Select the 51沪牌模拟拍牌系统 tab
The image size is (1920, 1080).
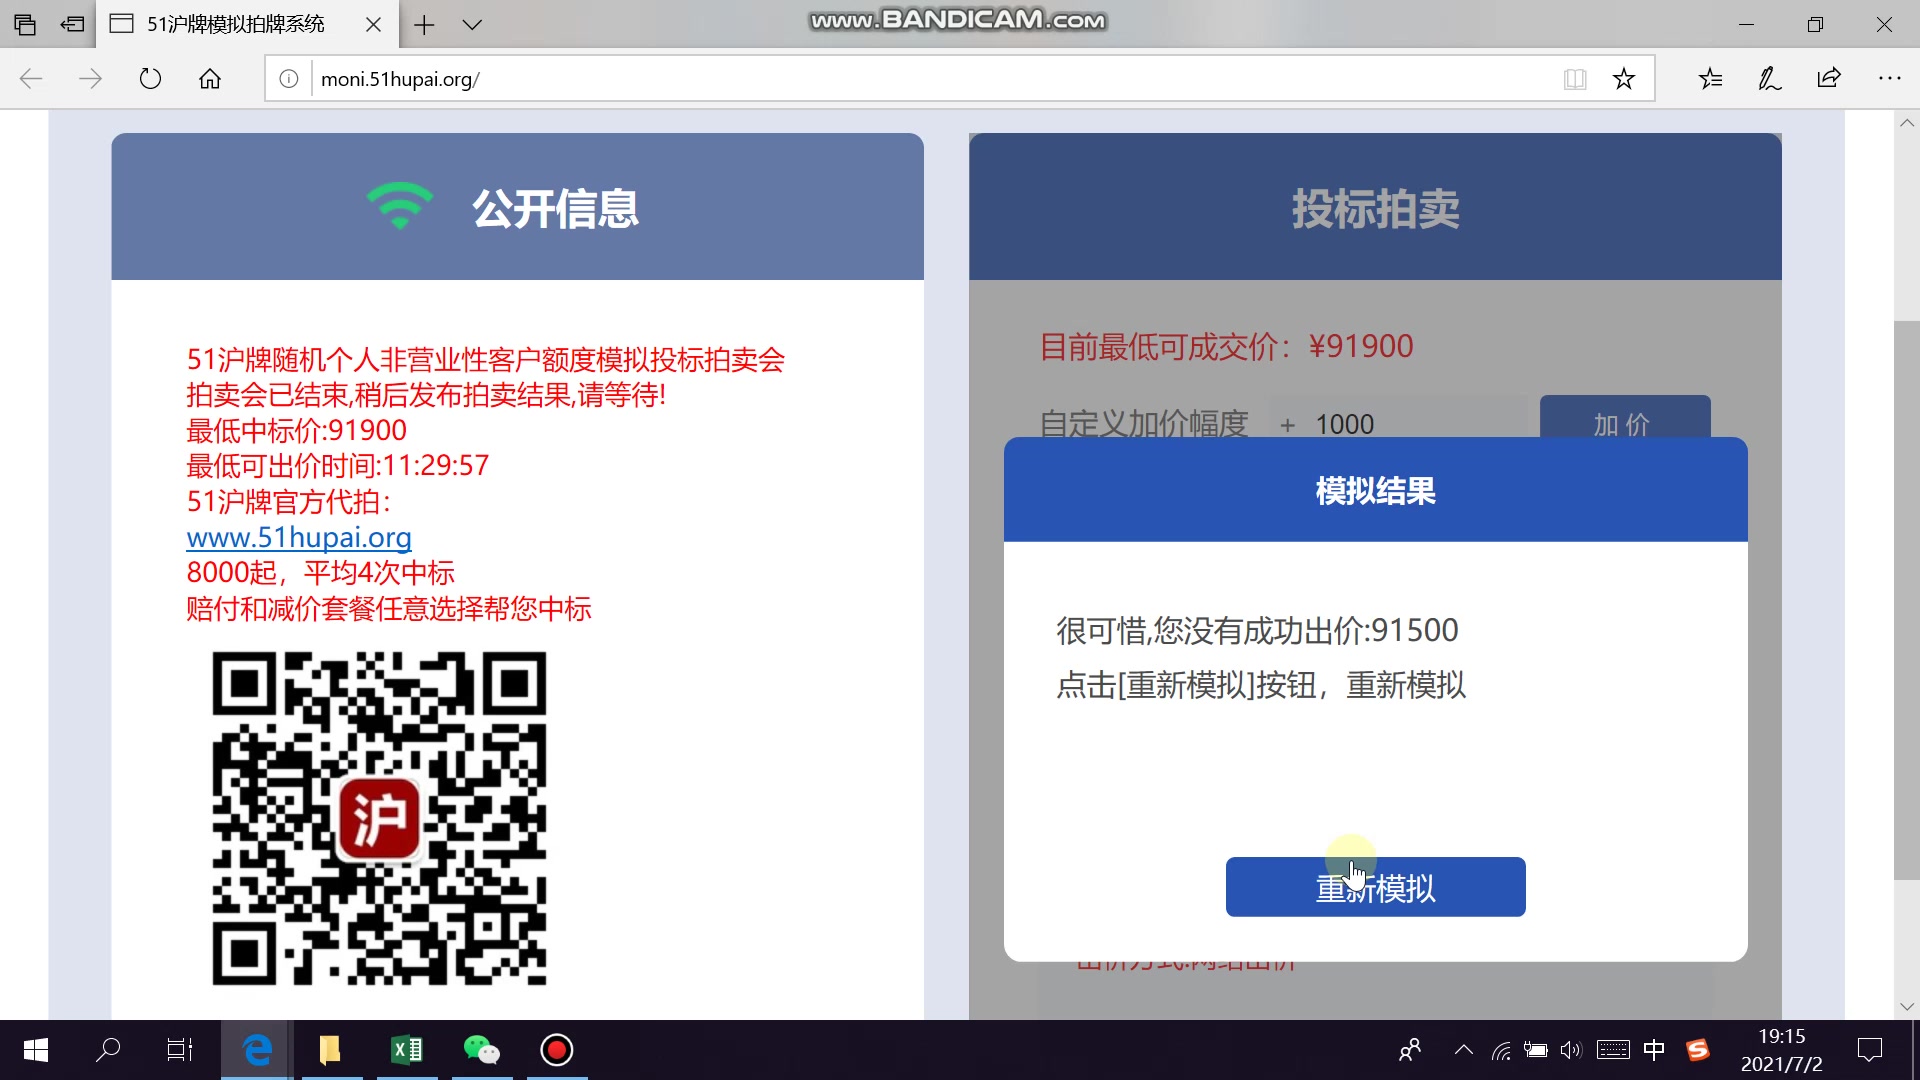pos(236,24)
